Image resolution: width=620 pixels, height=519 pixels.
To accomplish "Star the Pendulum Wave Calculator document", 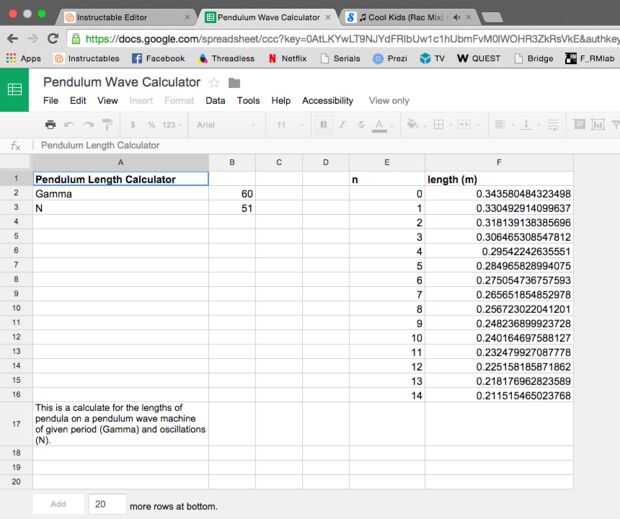I will point(214,83).
